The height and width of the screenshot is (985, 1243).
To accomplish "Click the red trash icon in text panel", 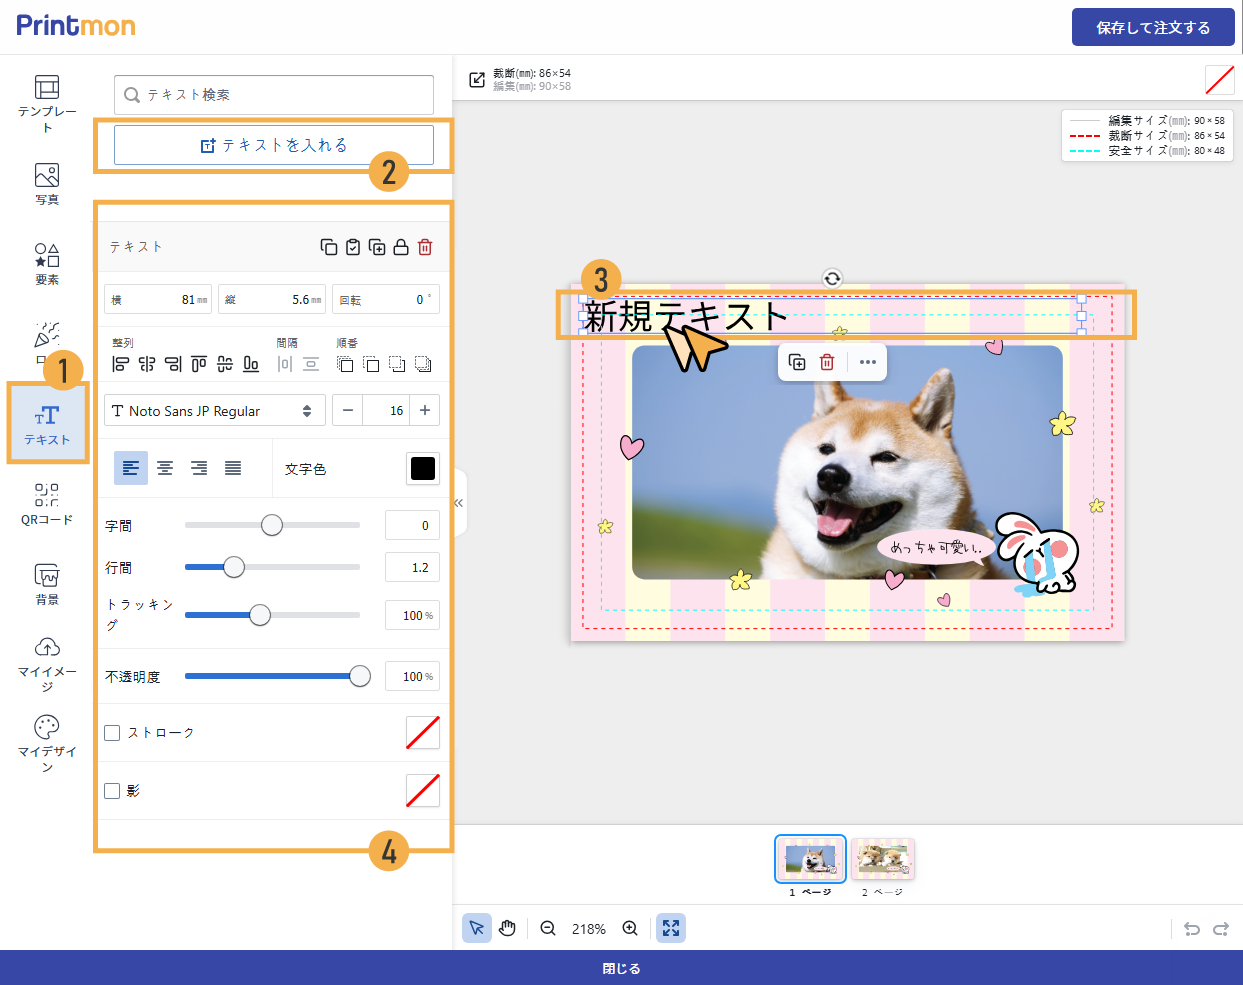I will [x=425, y=247].
